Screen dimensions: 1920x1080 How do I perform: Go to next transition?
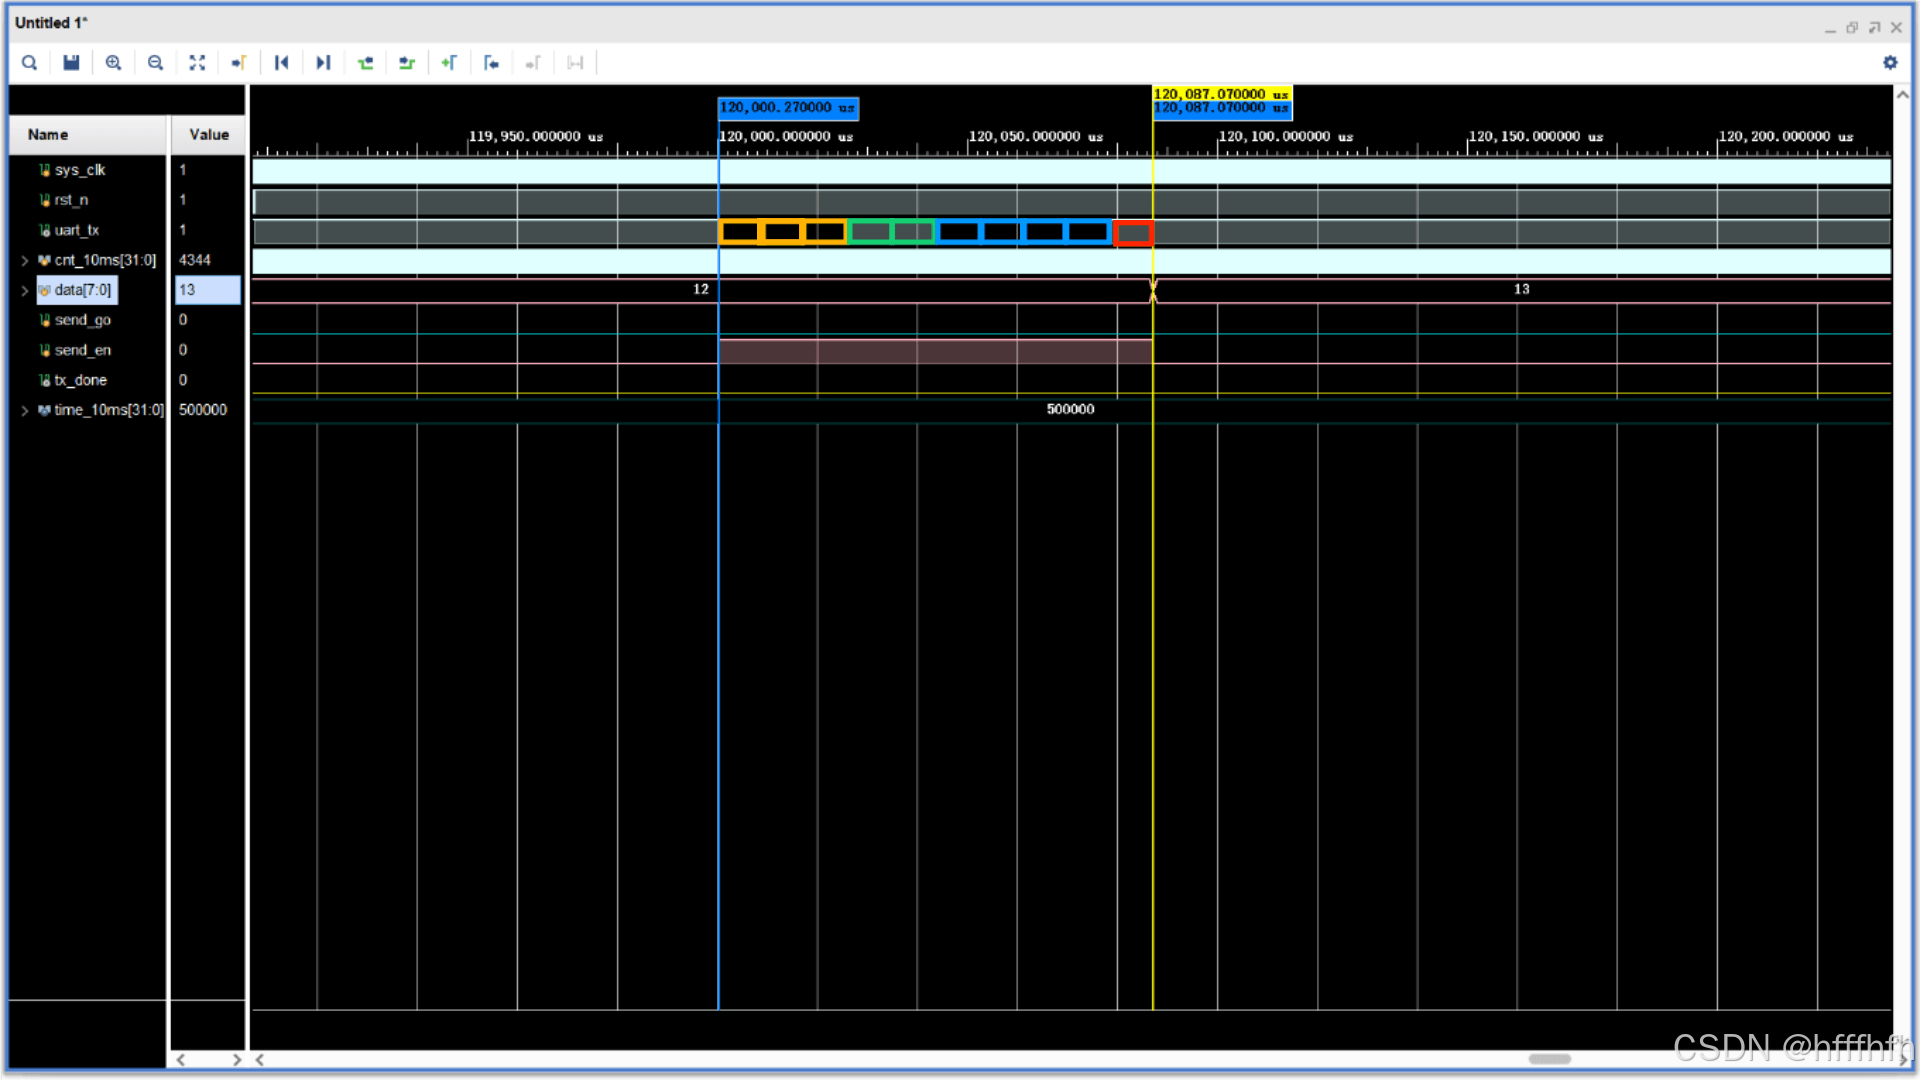(x=407, y=63)
